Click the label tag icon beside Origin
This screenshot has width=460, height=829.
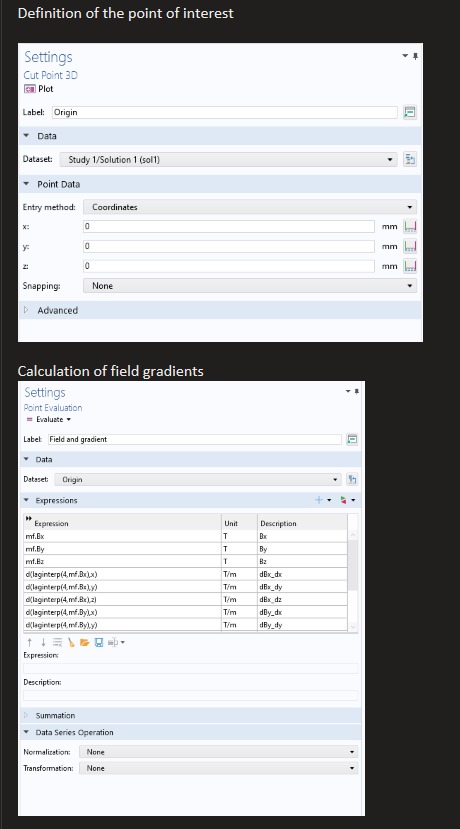(410, 112)
